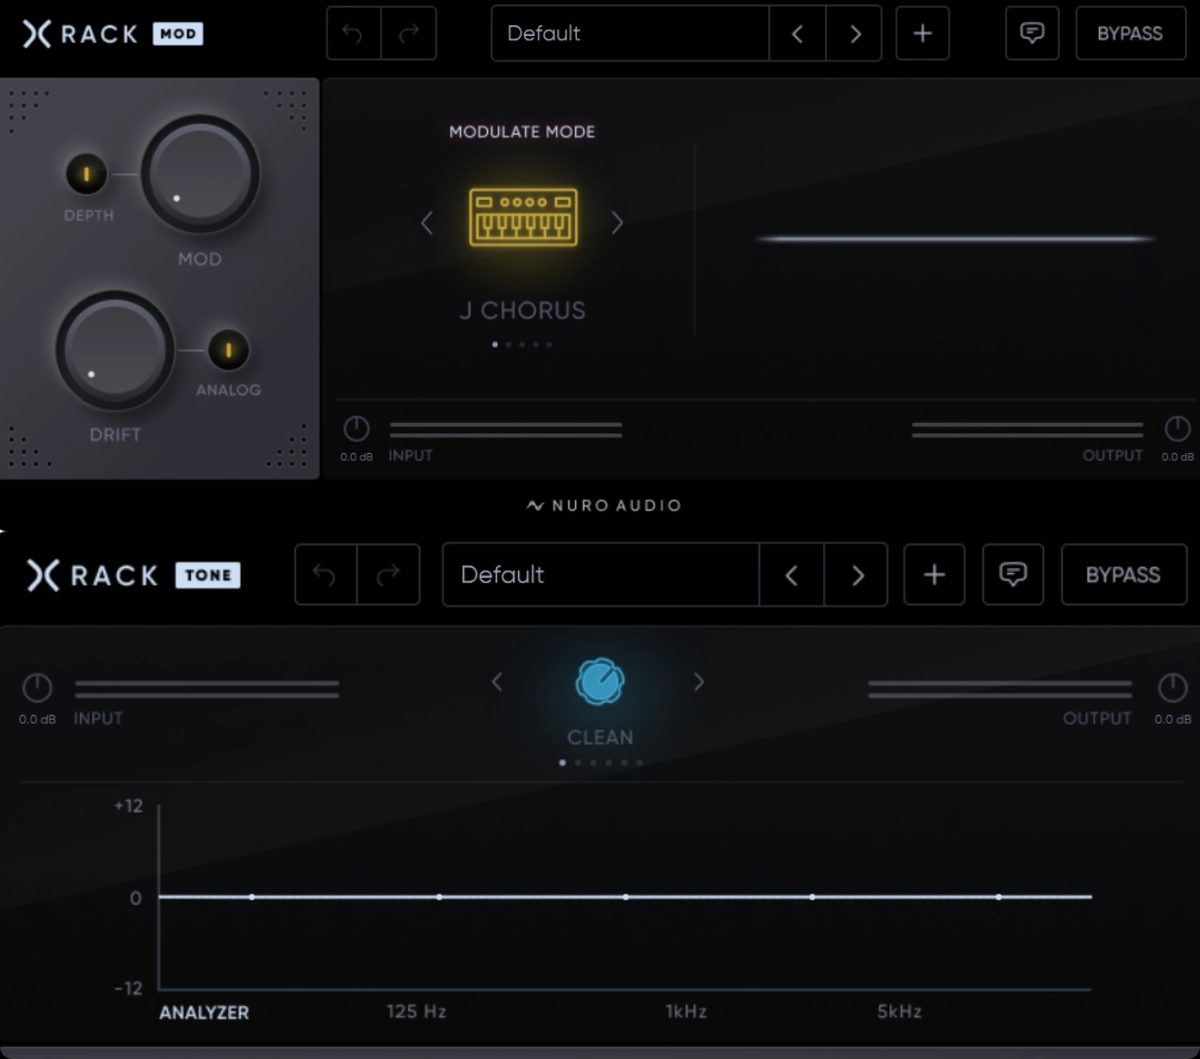The height and width of the screenshot is (1059, 1200).
Task: Select first tone mode page dot
Action: click(x=562, y=762)
